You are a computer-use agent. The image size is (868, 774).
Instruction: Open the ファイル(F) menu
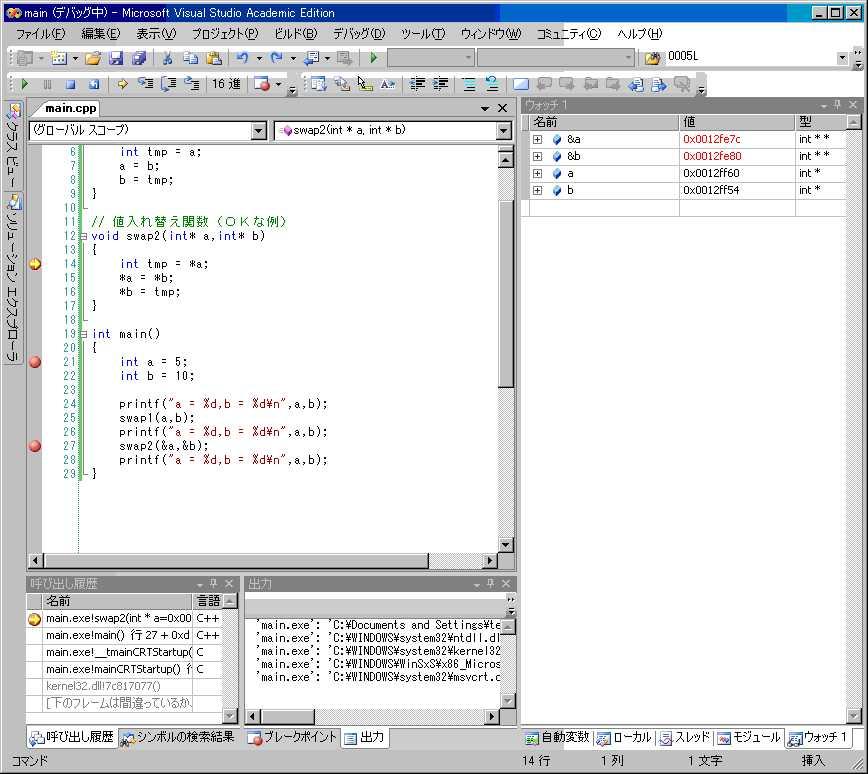click(40, 34)
